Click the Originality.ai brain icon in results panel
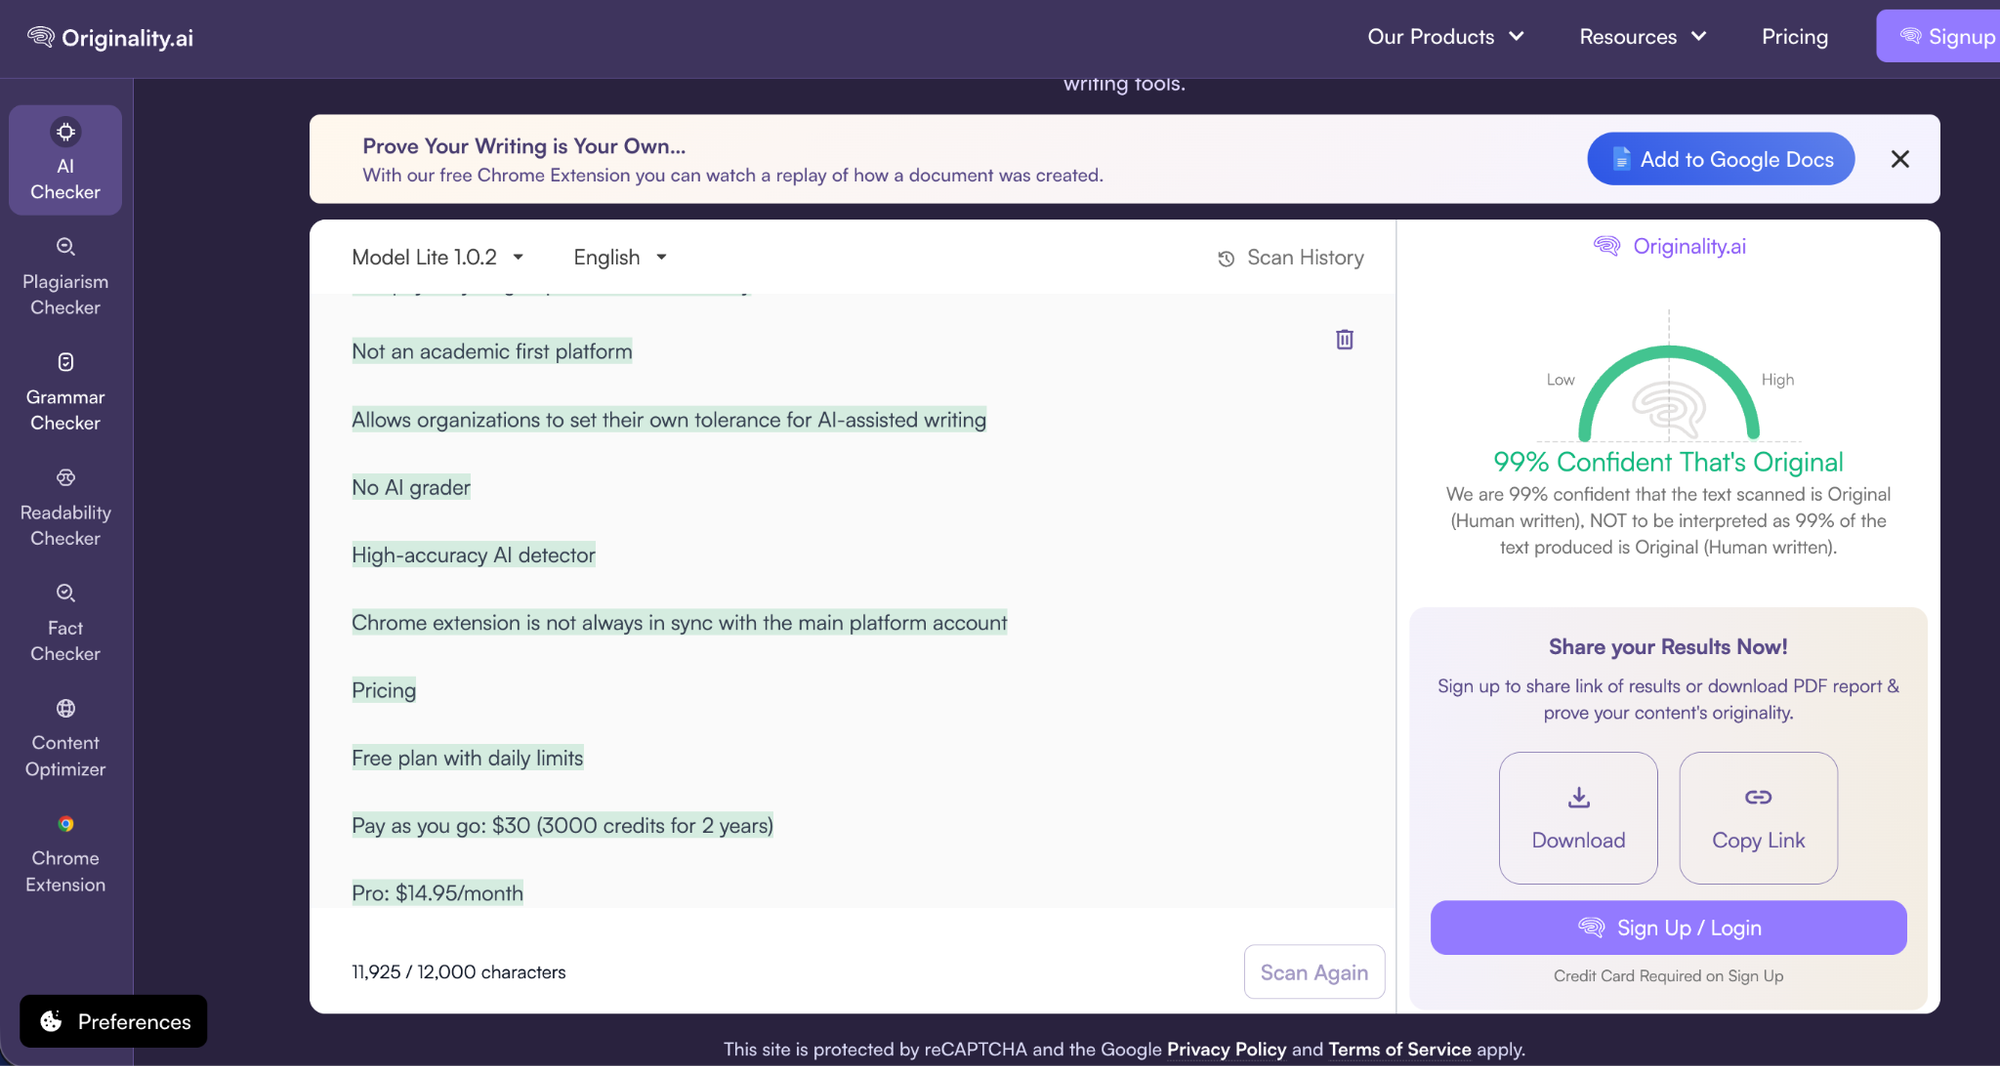 coord(1607,246)
